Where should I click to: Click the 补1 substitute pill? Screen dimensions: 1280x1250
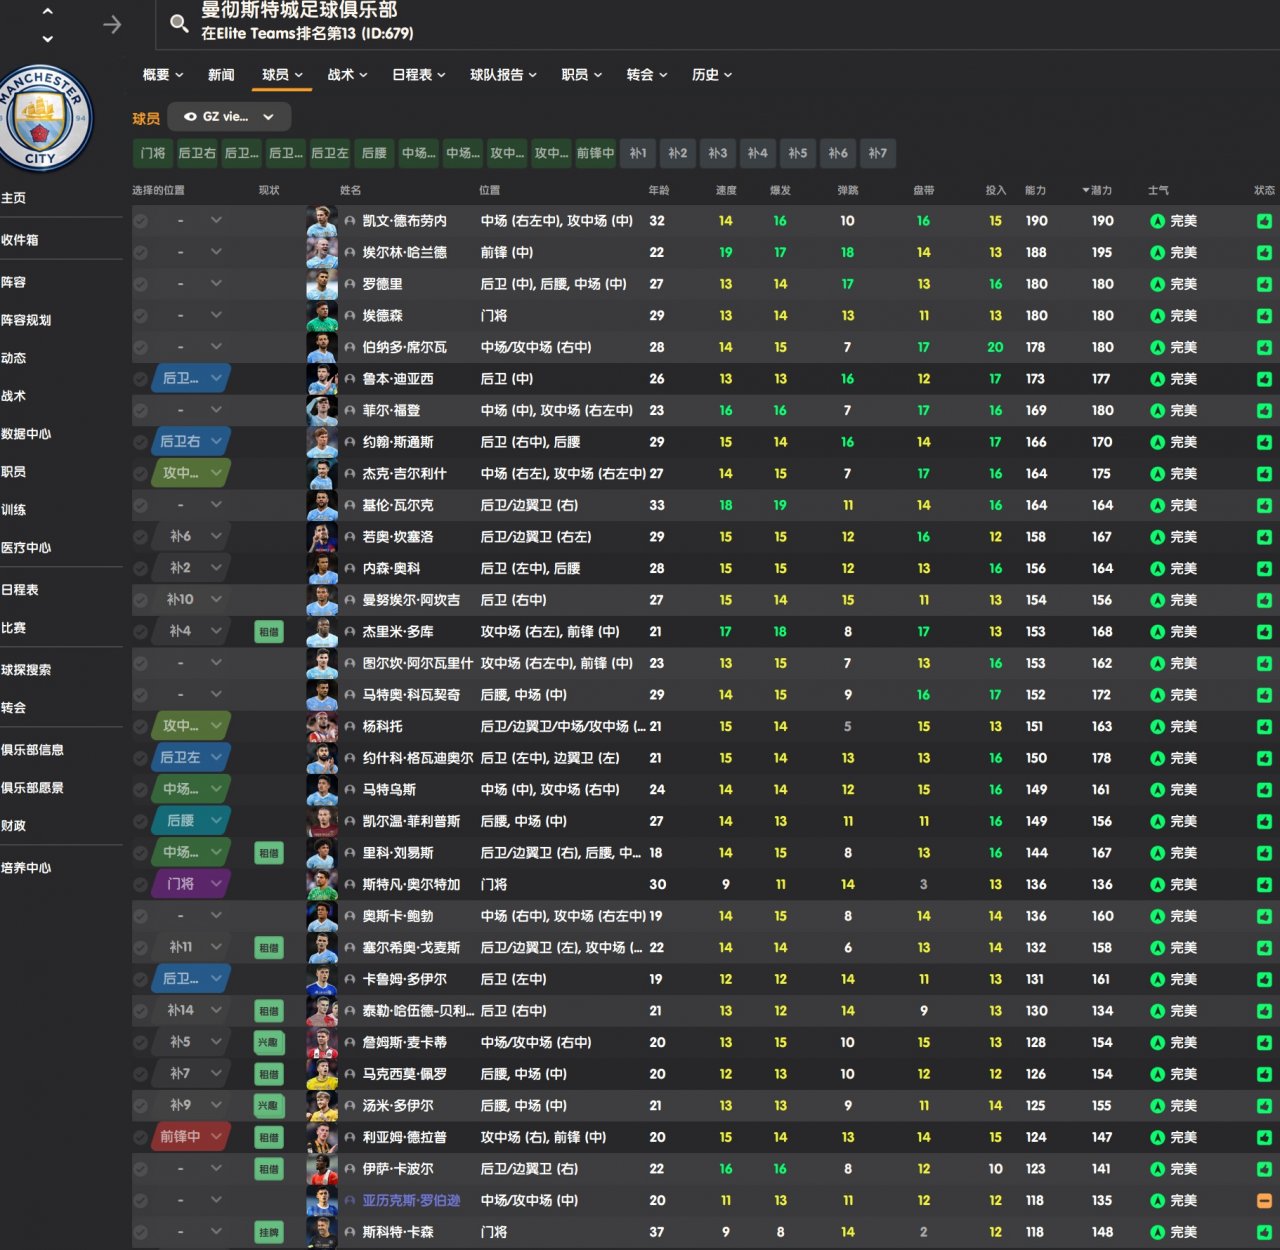[638, 153]
